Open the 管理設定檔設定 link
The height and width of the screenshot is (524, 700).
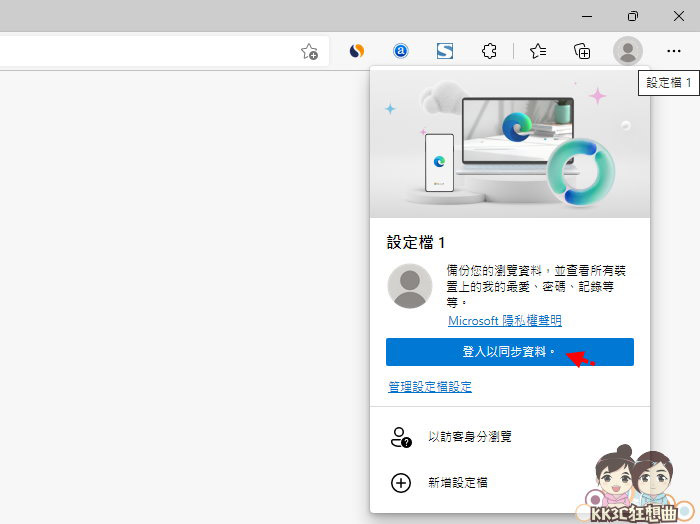coord(430,386)
